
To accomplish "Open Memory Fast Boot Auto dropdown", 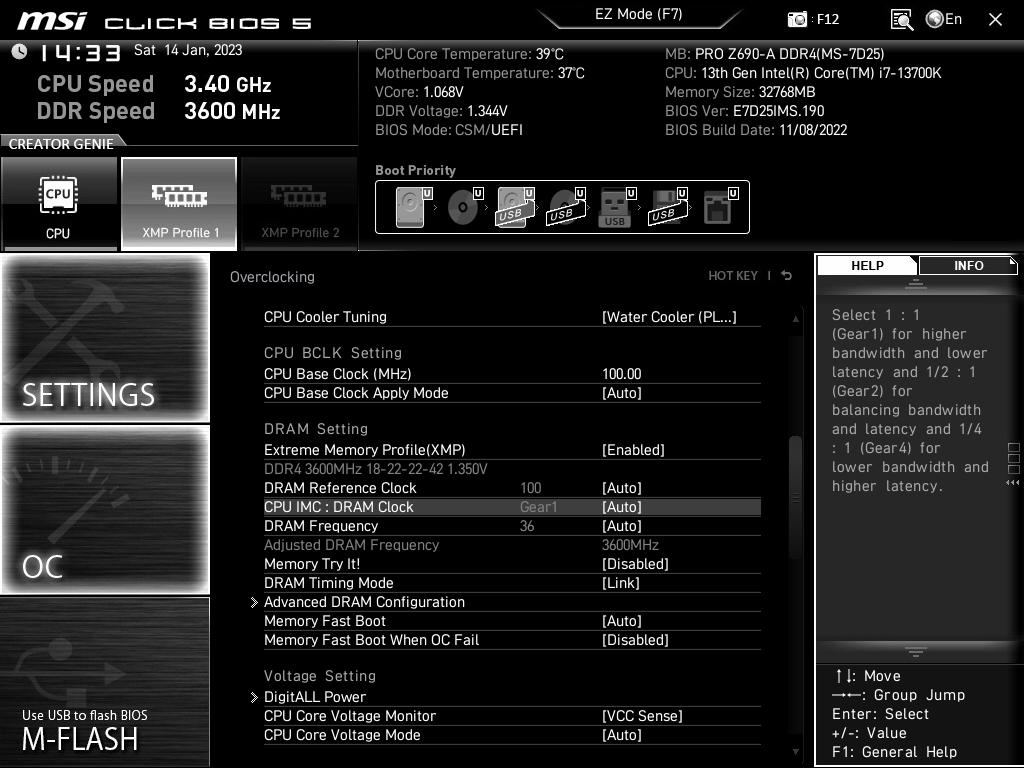I will [622, 621].
